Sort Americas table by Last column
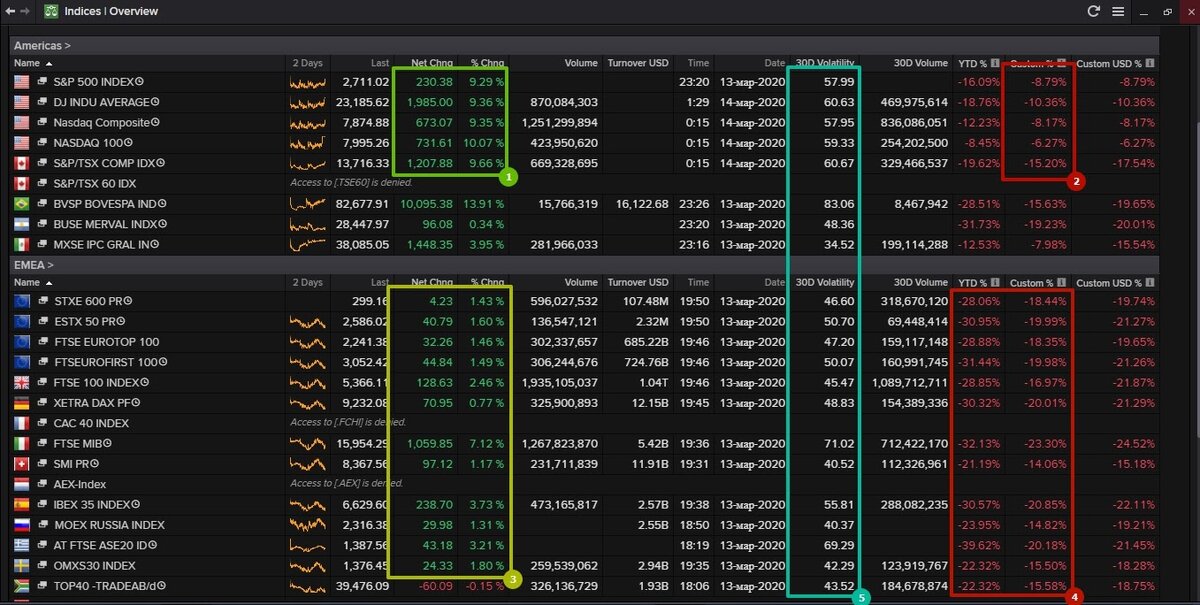This screenshot has width=1200, height=605. (x=379, y=63)
